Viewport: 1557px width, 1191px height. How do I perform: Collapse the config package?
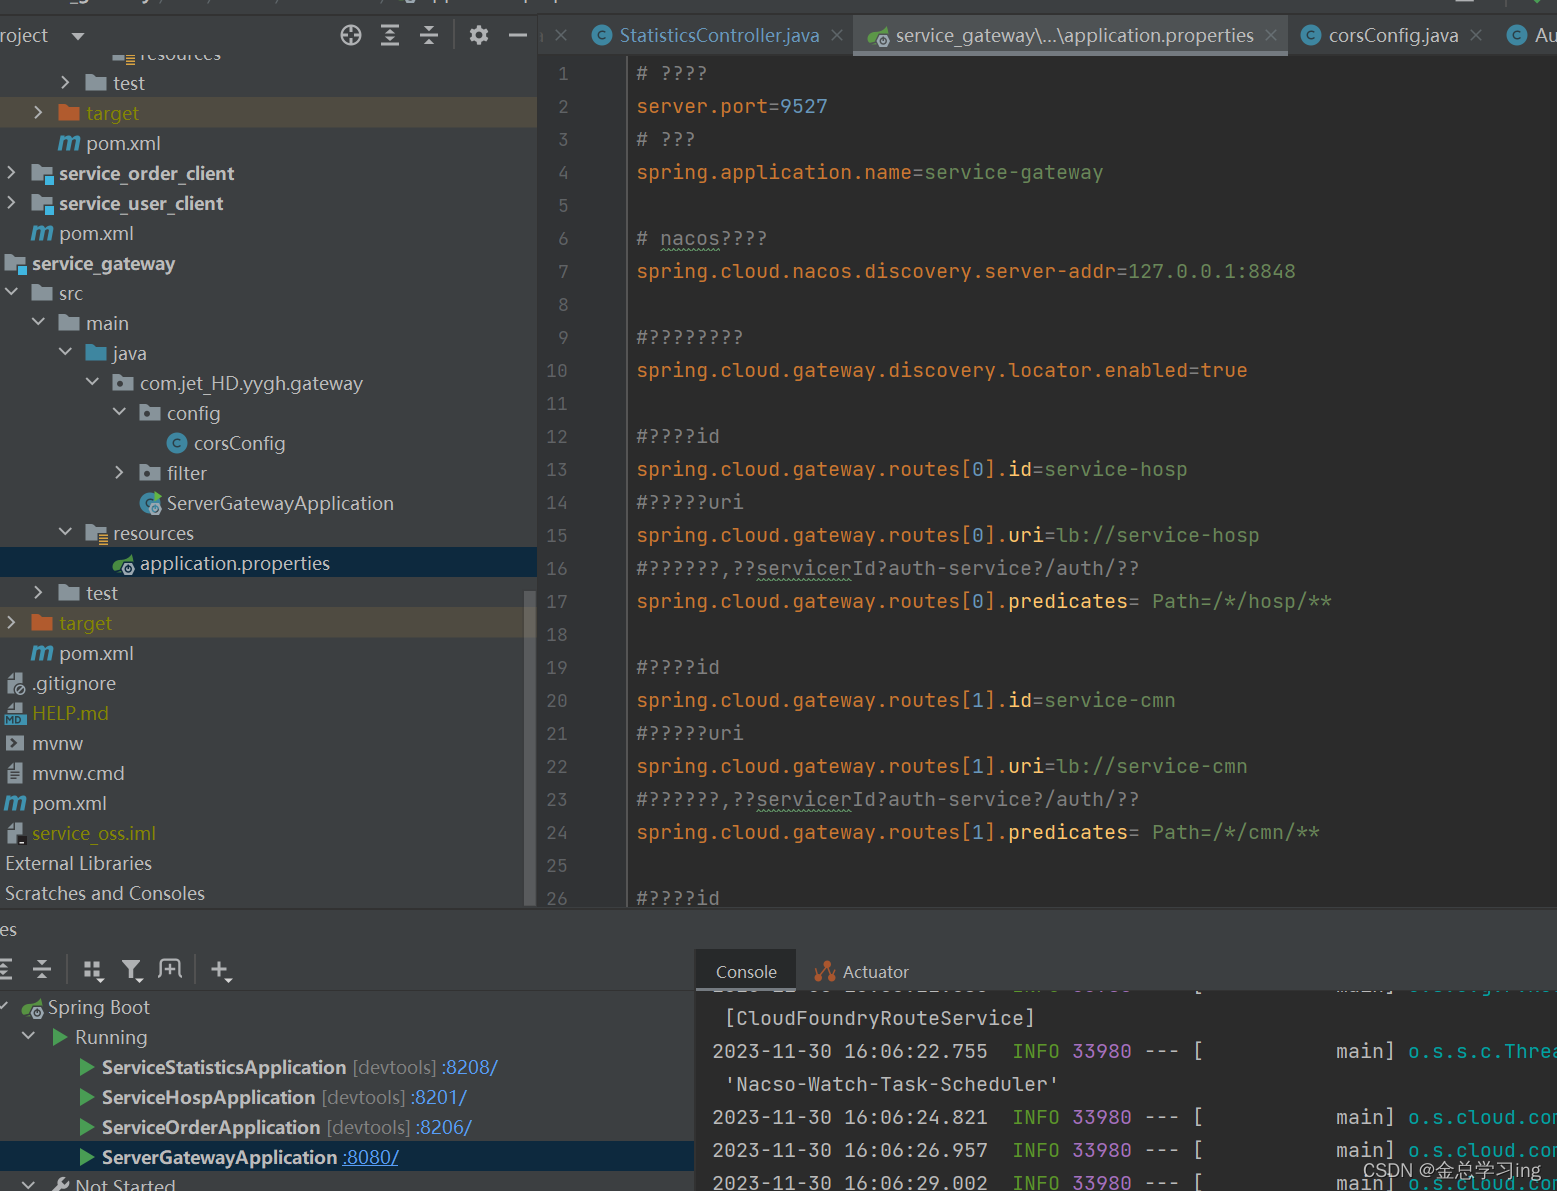pyautogui.click(x=119, y=413)
